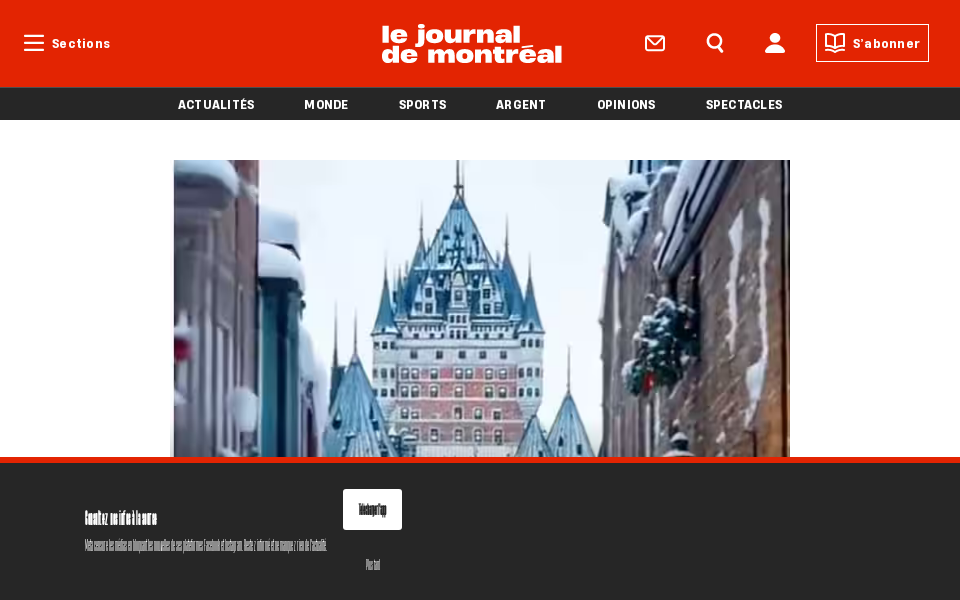Image resolution: width=960 pixels, height=600 pixels.
Task: Open the user account icon
Action: pos(775,43)
